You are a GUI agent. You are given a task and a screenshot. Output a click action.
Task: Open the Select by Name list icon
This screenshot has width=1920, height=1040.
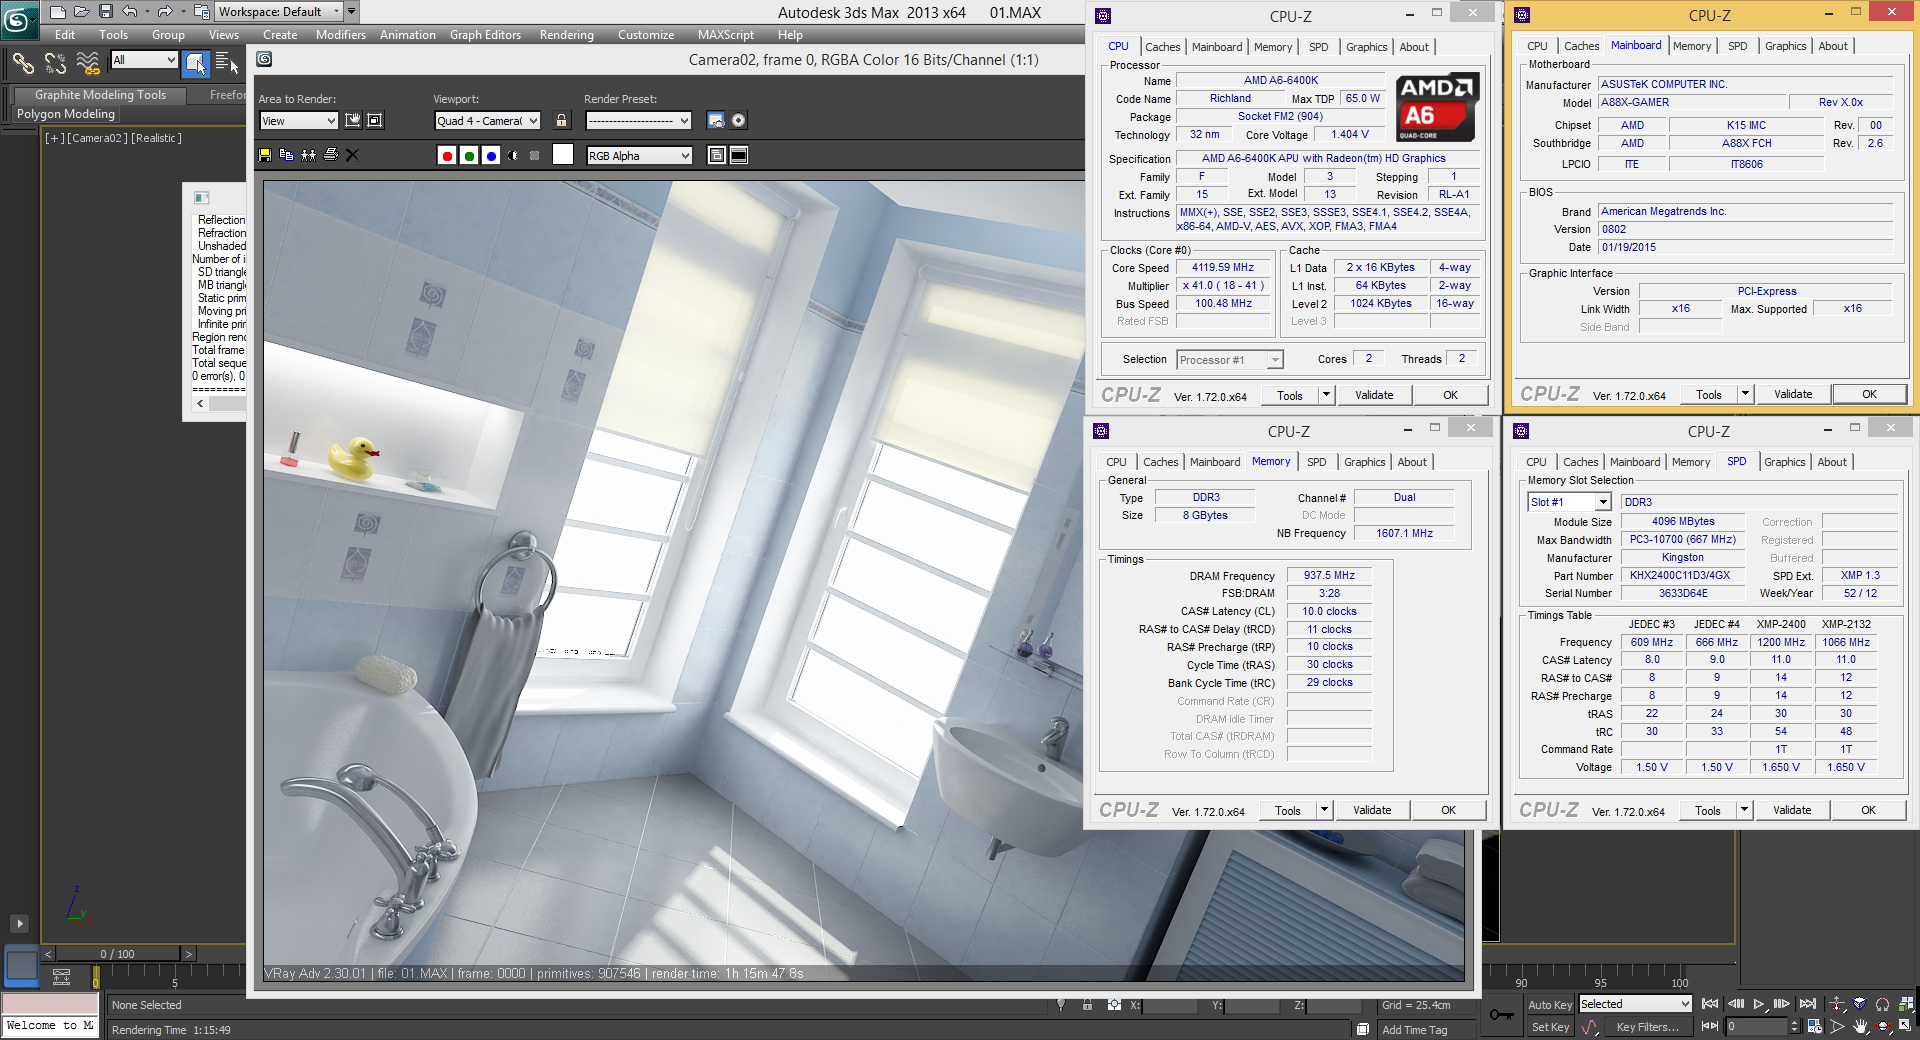pos(227,63)
